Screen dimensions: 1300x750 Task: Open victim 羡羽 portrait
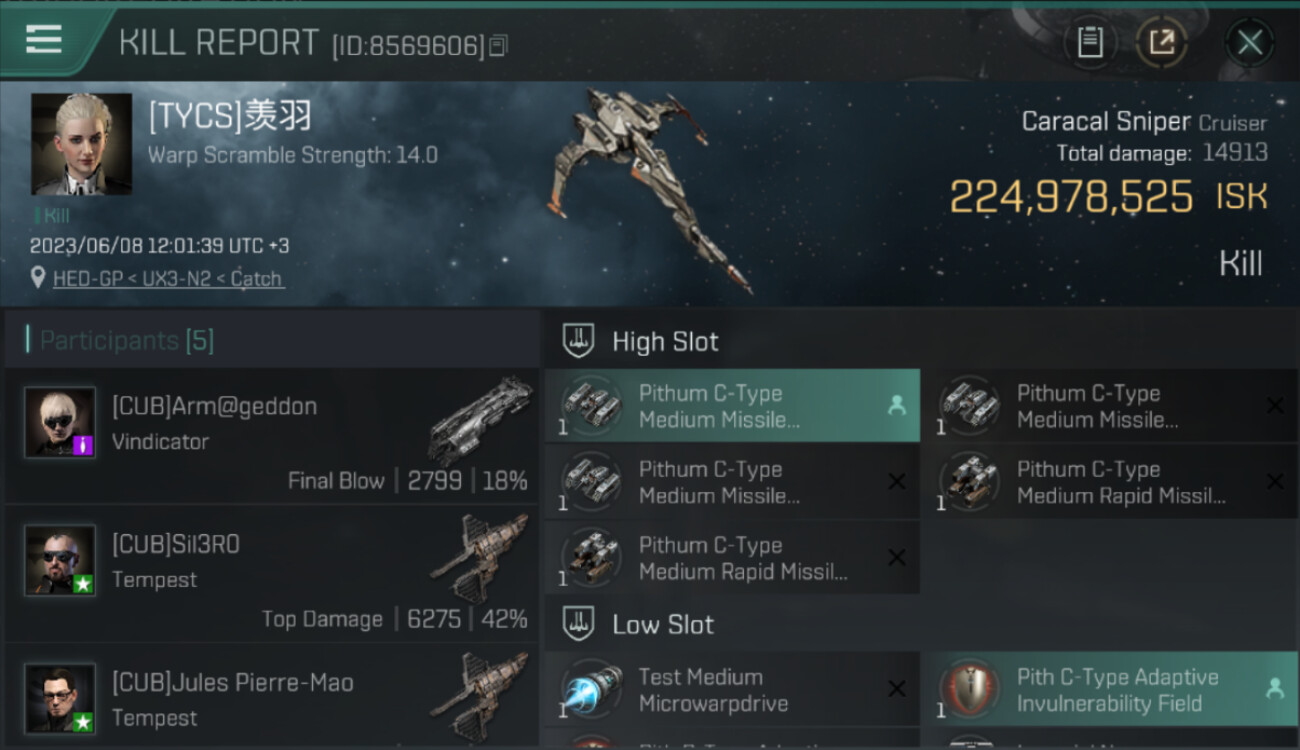(x=81, y=144)
